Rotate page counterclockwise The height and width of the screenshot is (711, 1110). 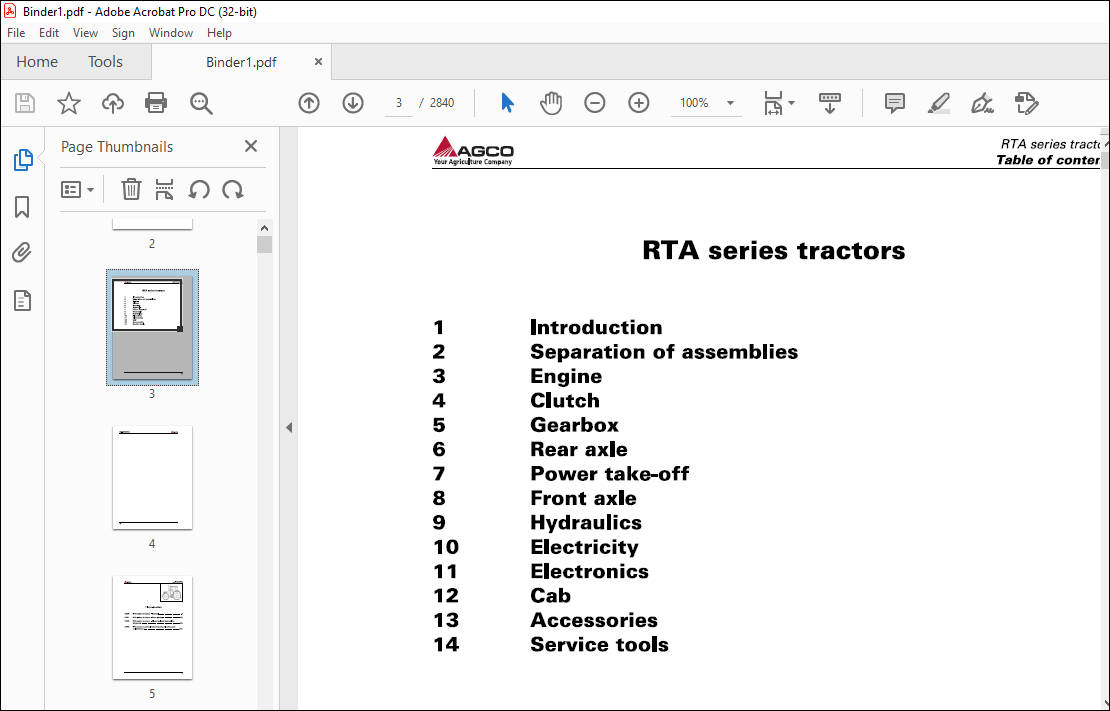199,190
